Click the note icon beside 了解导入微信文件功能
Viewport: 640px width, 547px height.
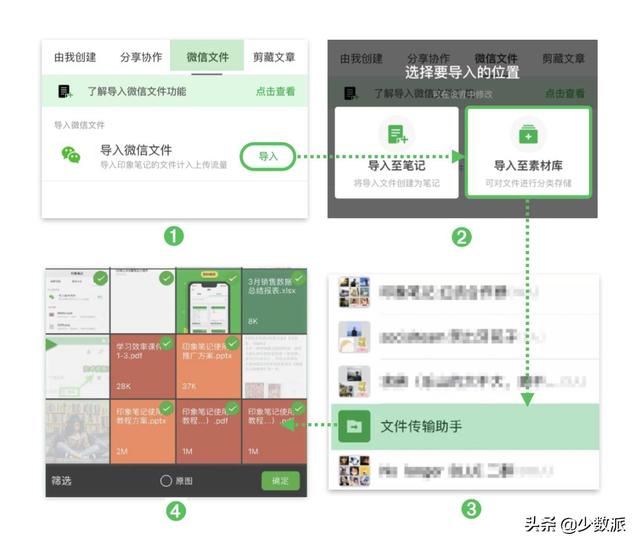tap(65, 91)
